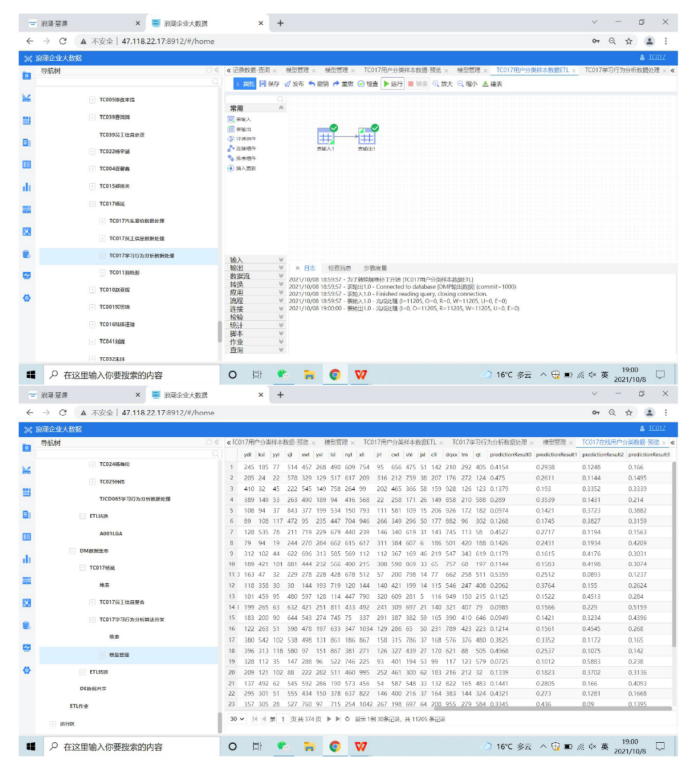This screenshot has height=764, width=693.
Task: Click the predictionResult1 column header
Action: (554, 454)
